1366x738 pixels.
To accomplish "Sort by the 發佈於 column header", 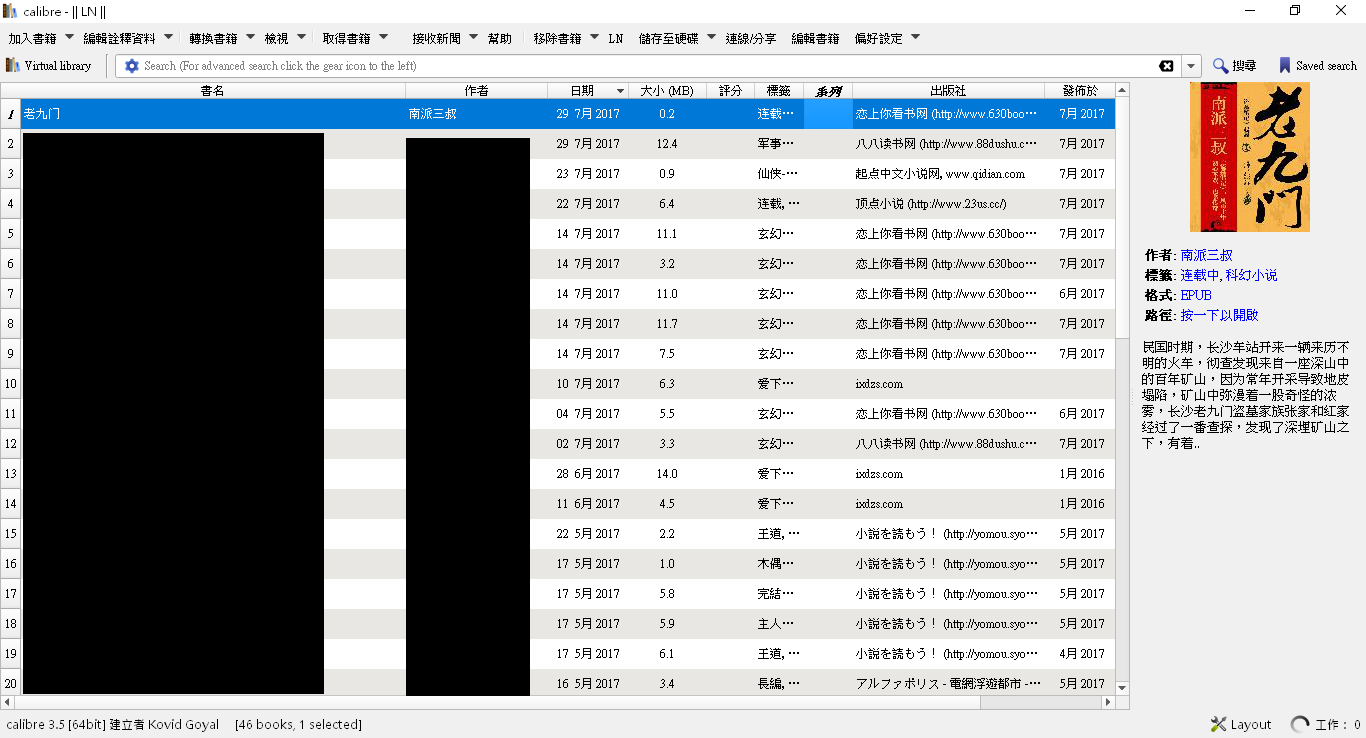I will point(1080,91).
